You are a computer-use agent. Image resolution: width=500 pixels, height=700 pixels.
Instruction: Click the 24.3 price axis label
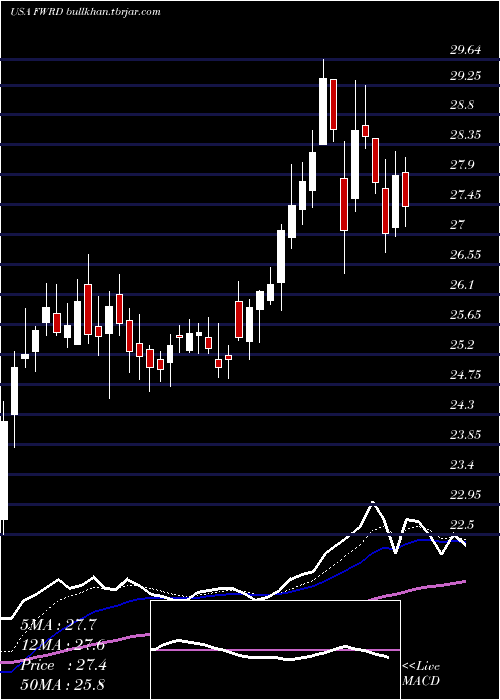462,404
